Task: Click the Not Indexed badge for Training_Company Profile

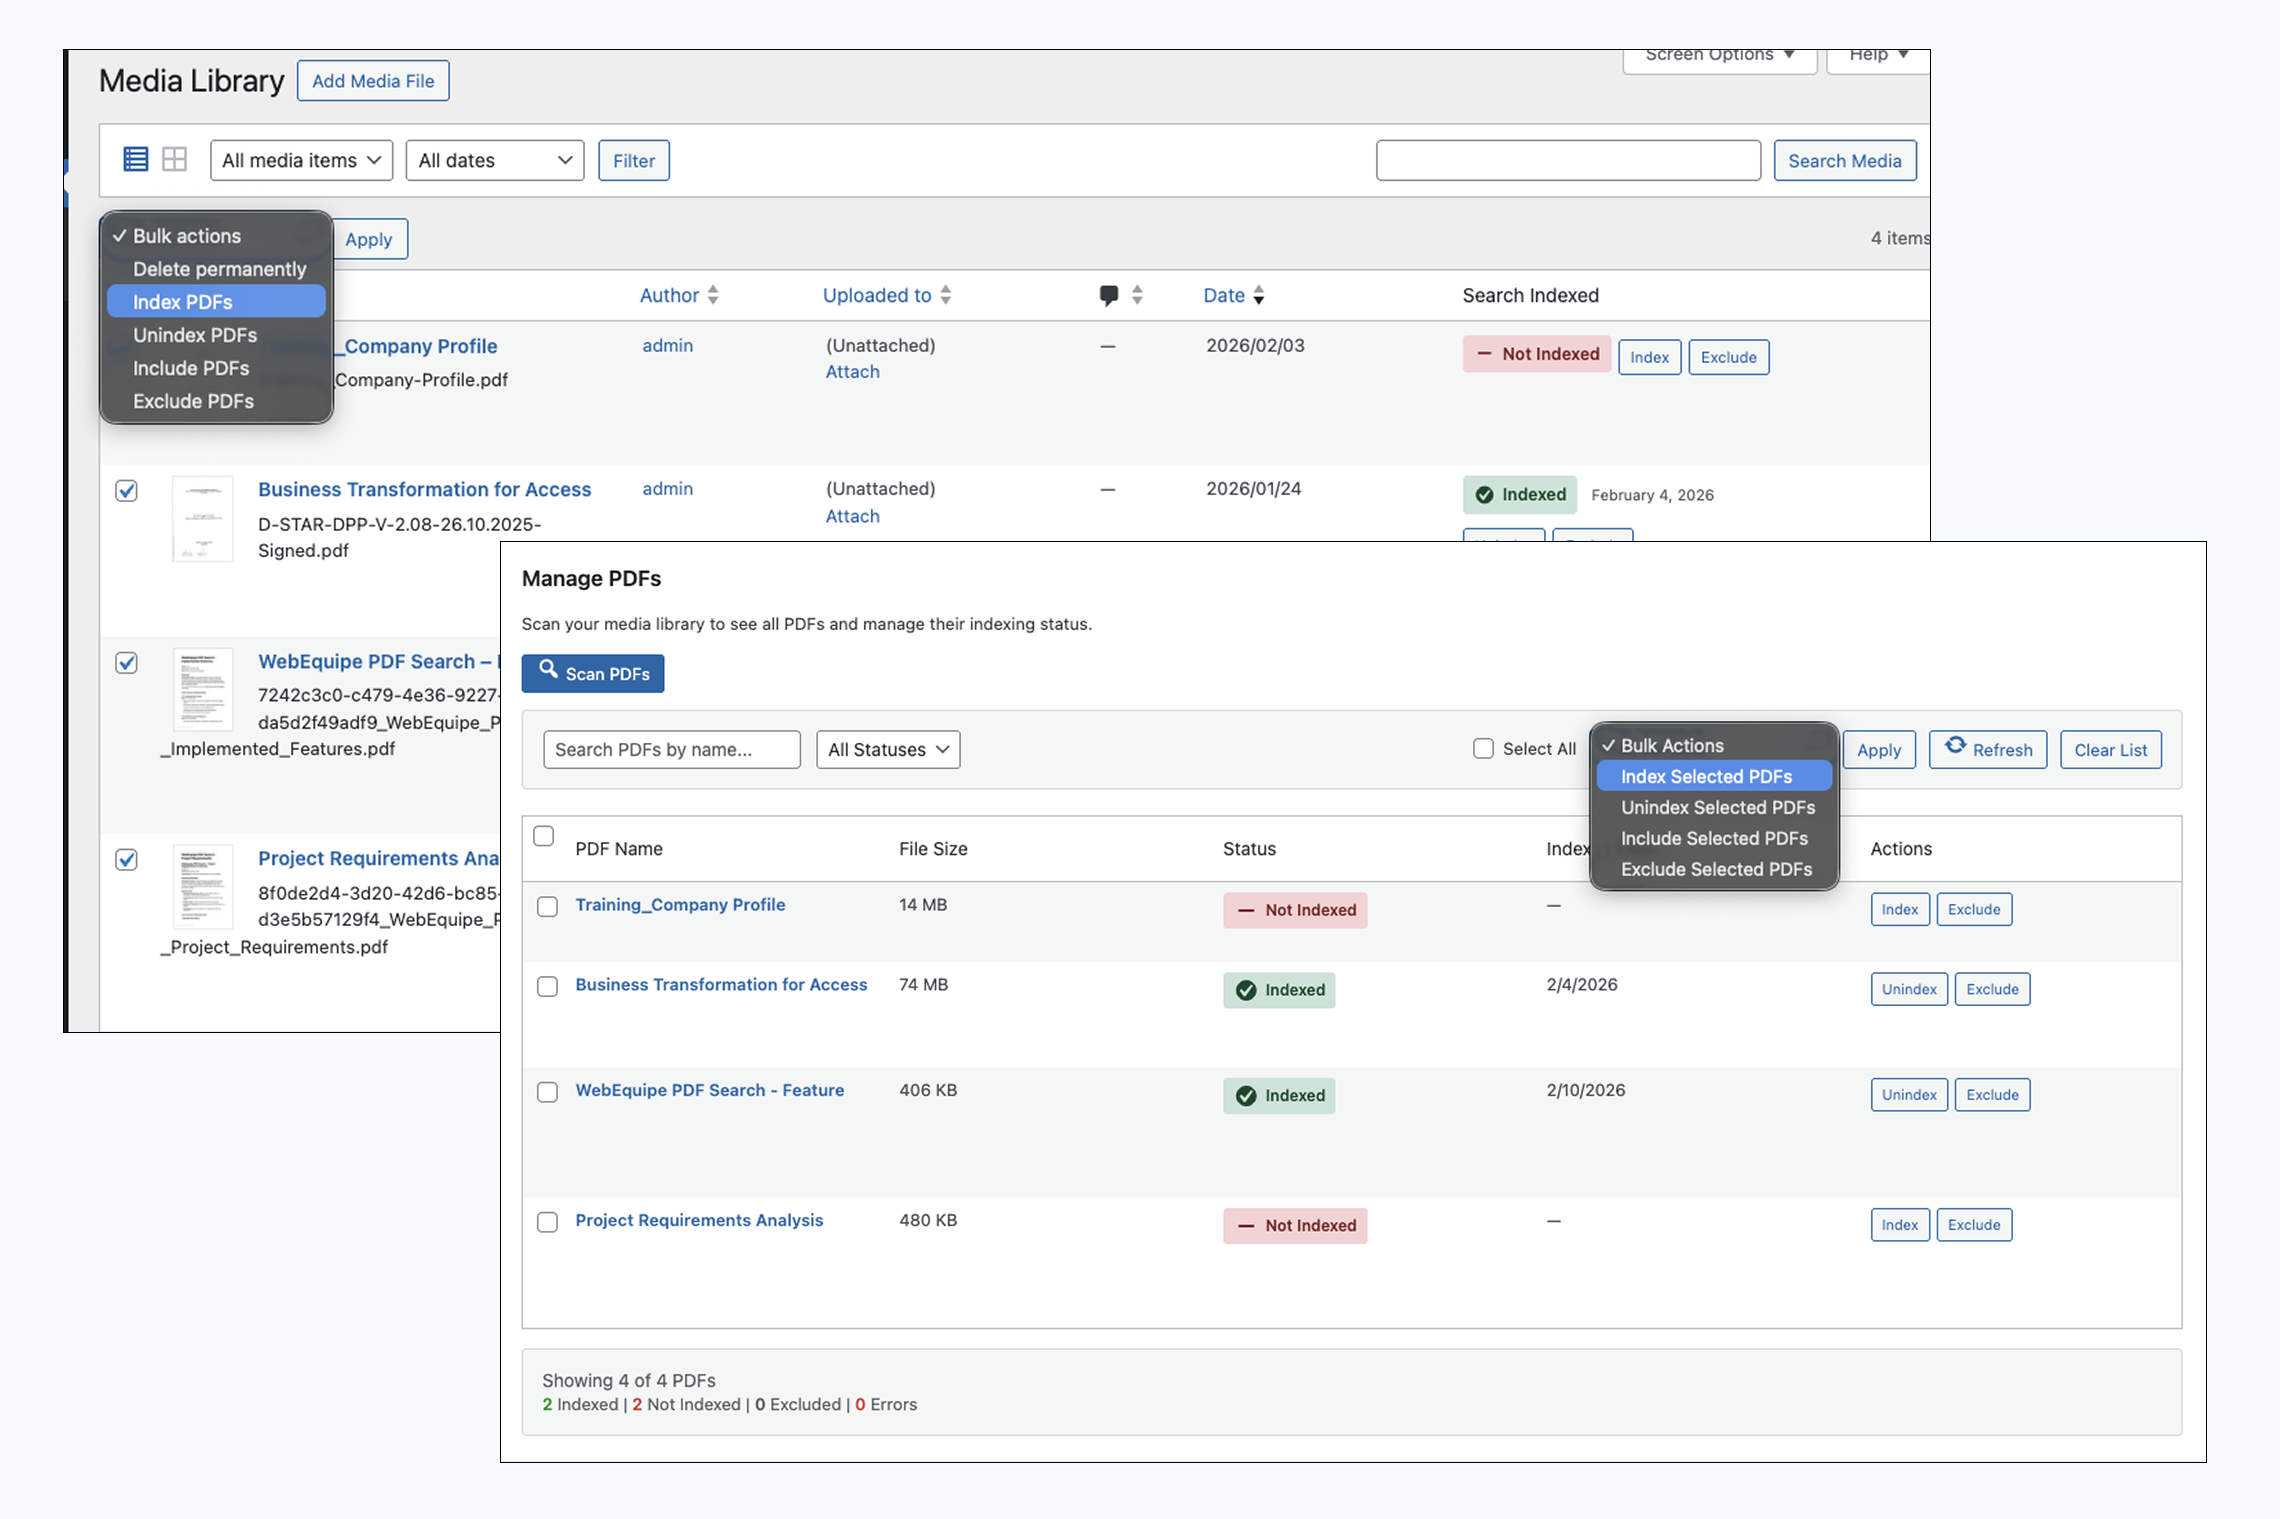Action: pos(1294,910)
